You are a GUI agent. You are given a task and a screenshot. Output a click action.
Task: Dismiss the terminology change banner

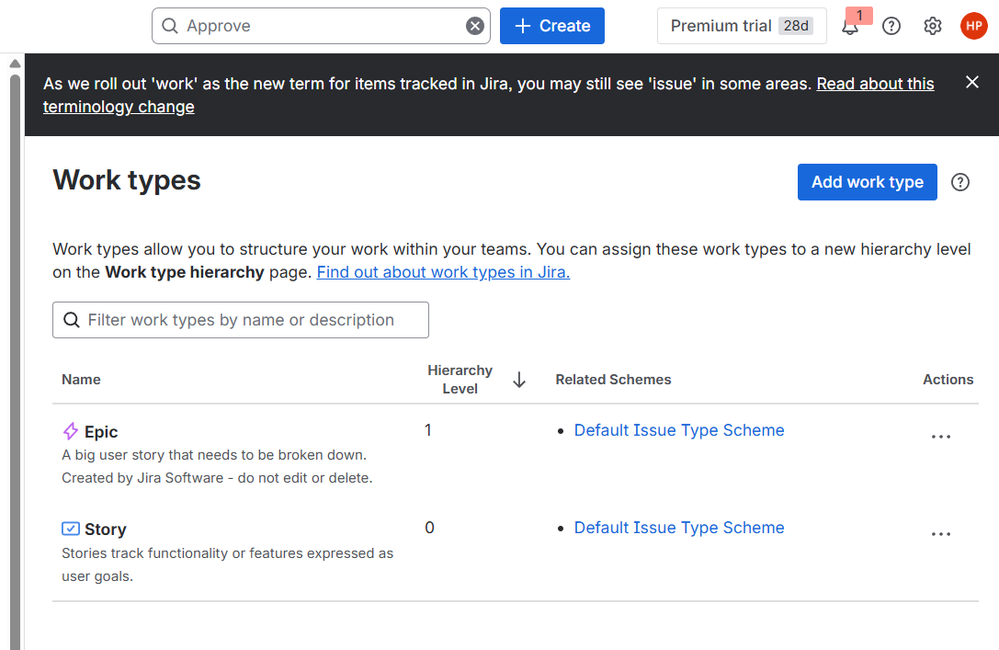click(x=972, y=82)
